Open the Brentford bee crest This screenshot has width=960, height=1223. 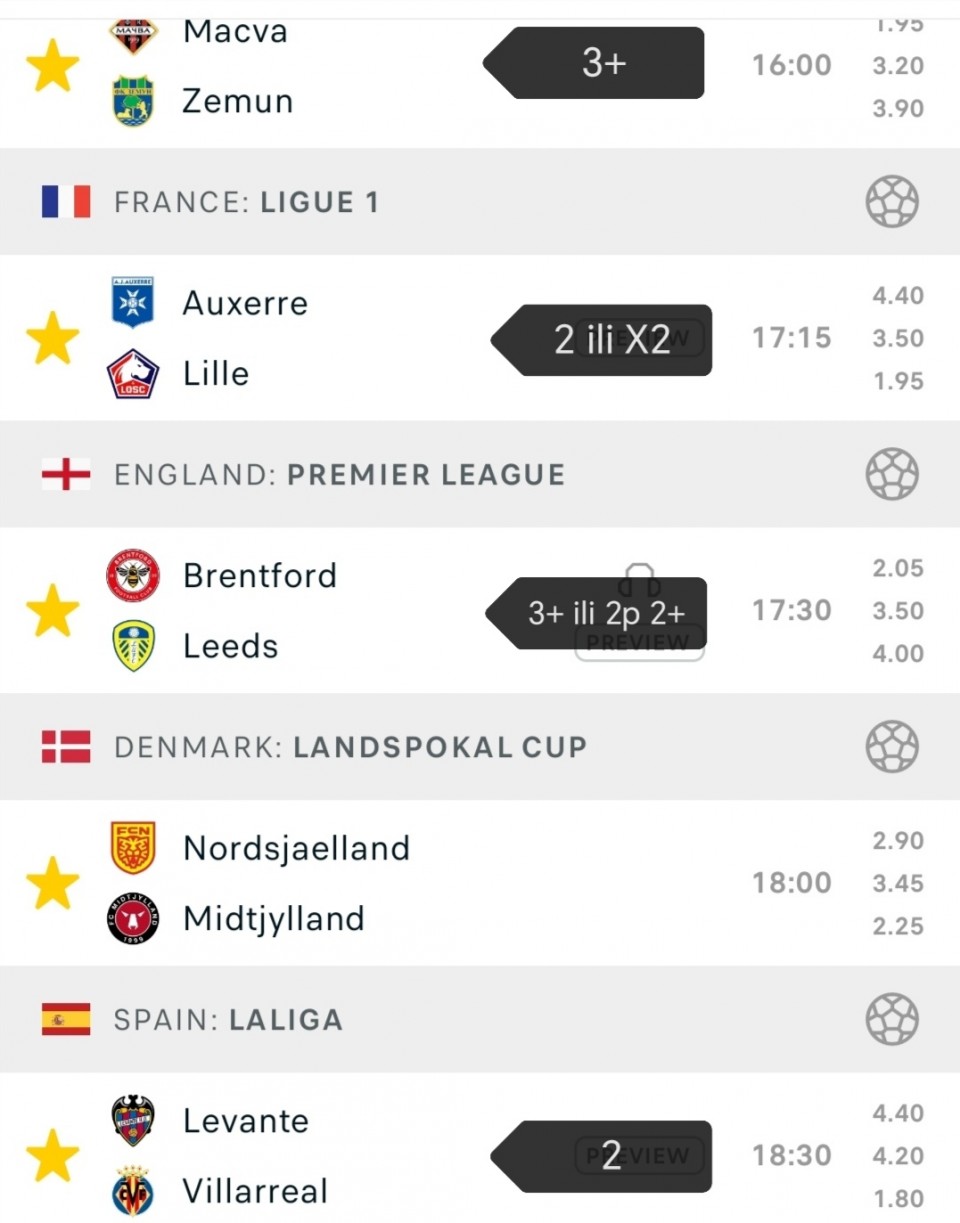point(133,575)
